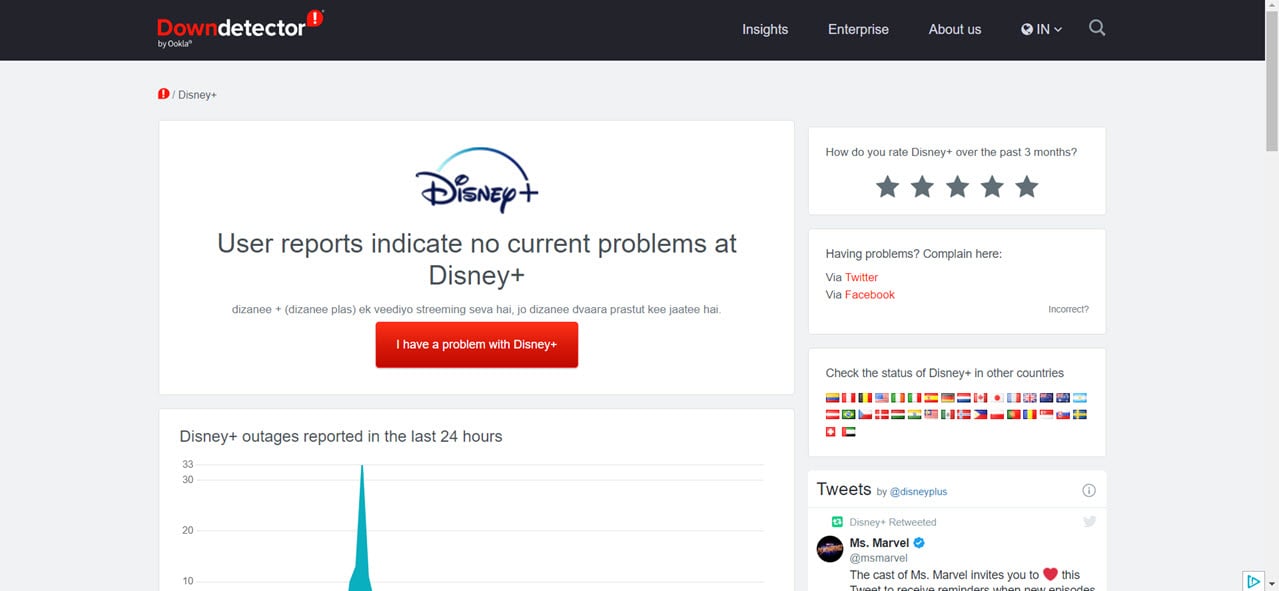The width and height of the screenshot is (1279, 591).
Task: Open the Insights menu item
Action: (765, 29)
